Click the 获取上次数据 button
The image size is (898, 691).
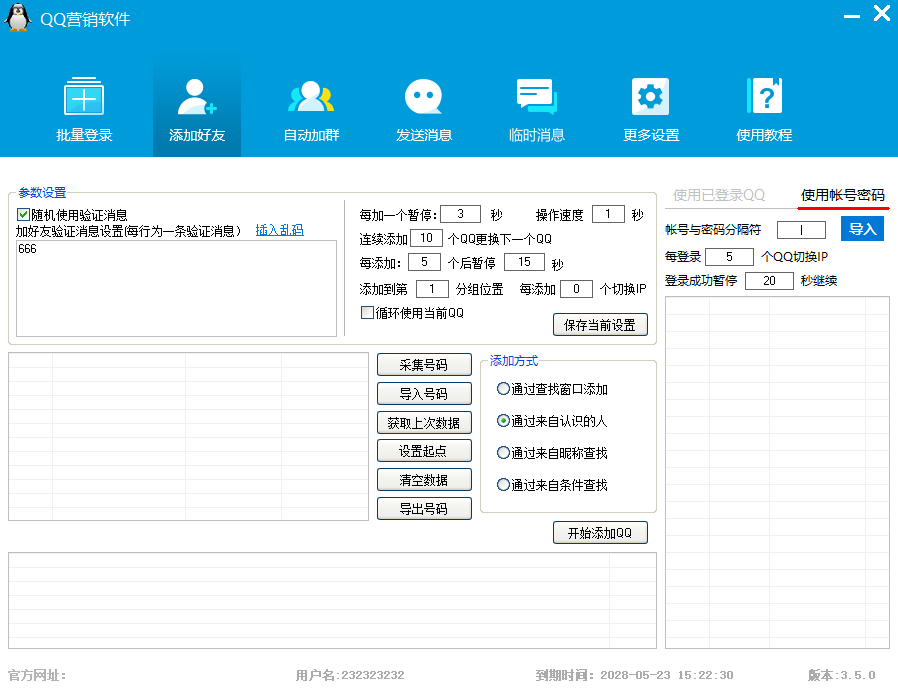(424, 423)
